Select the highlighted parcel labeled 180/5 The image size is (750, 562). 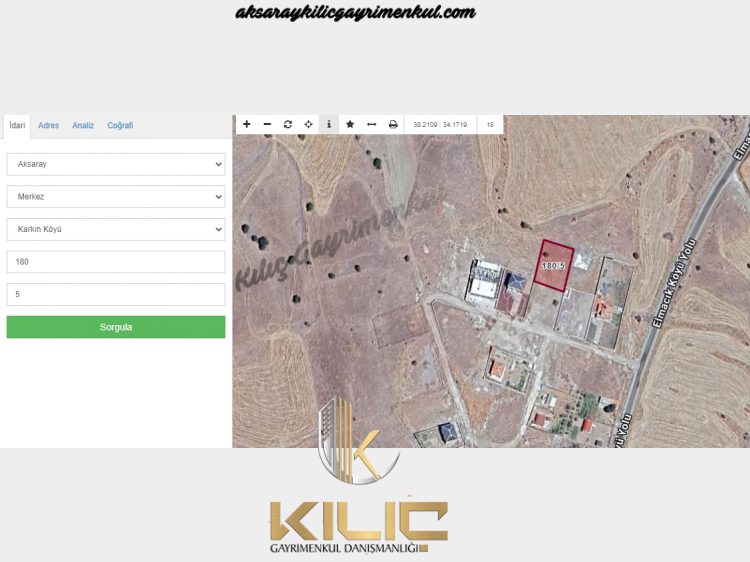pos(553,265)
